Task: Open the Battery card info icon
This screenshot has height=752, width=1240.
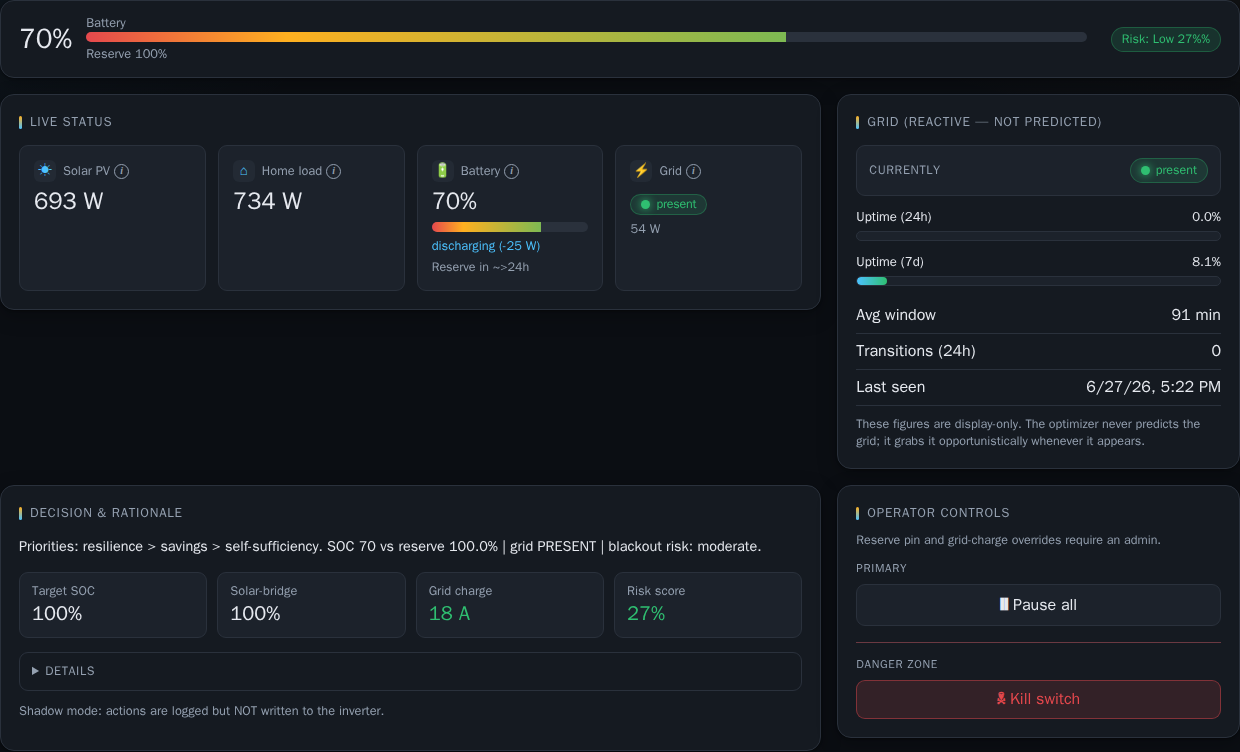Action: point(511,171)
